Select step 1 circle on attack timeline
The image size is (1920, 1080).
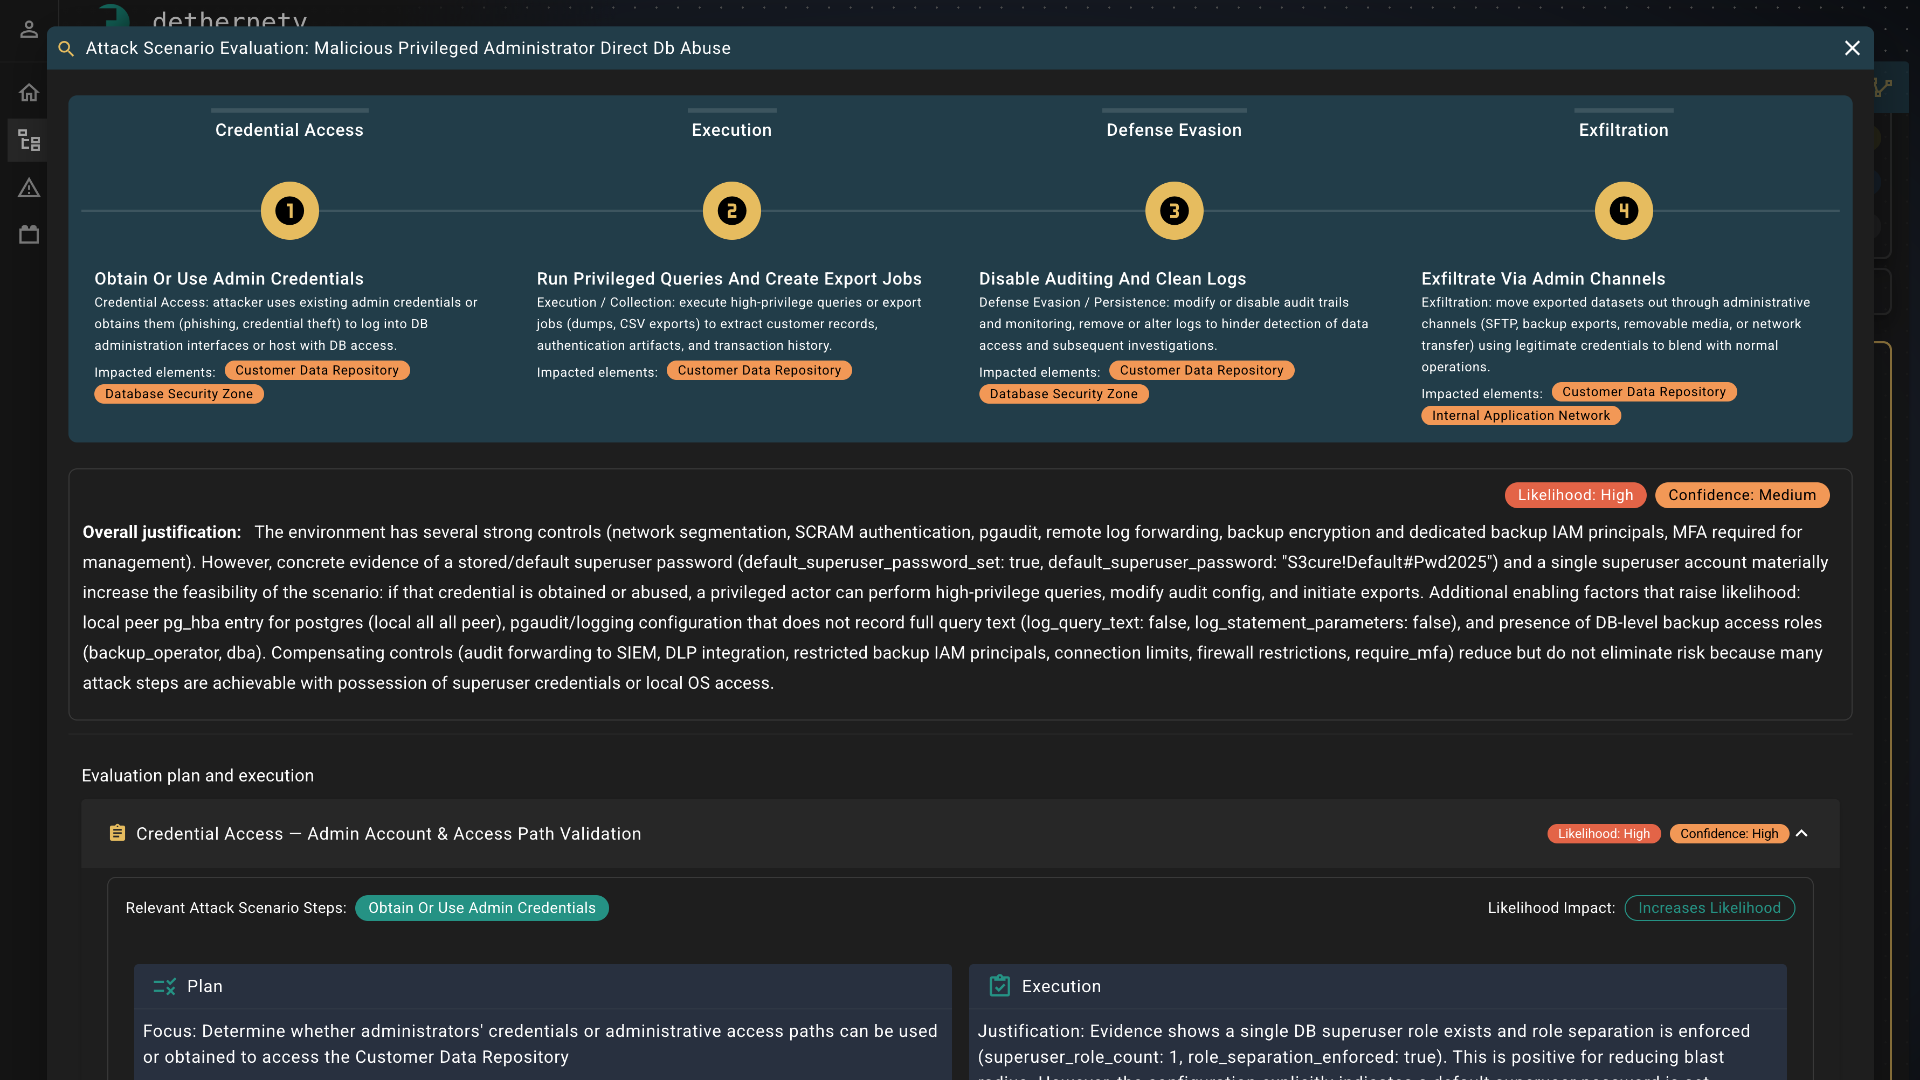point(290,211)
